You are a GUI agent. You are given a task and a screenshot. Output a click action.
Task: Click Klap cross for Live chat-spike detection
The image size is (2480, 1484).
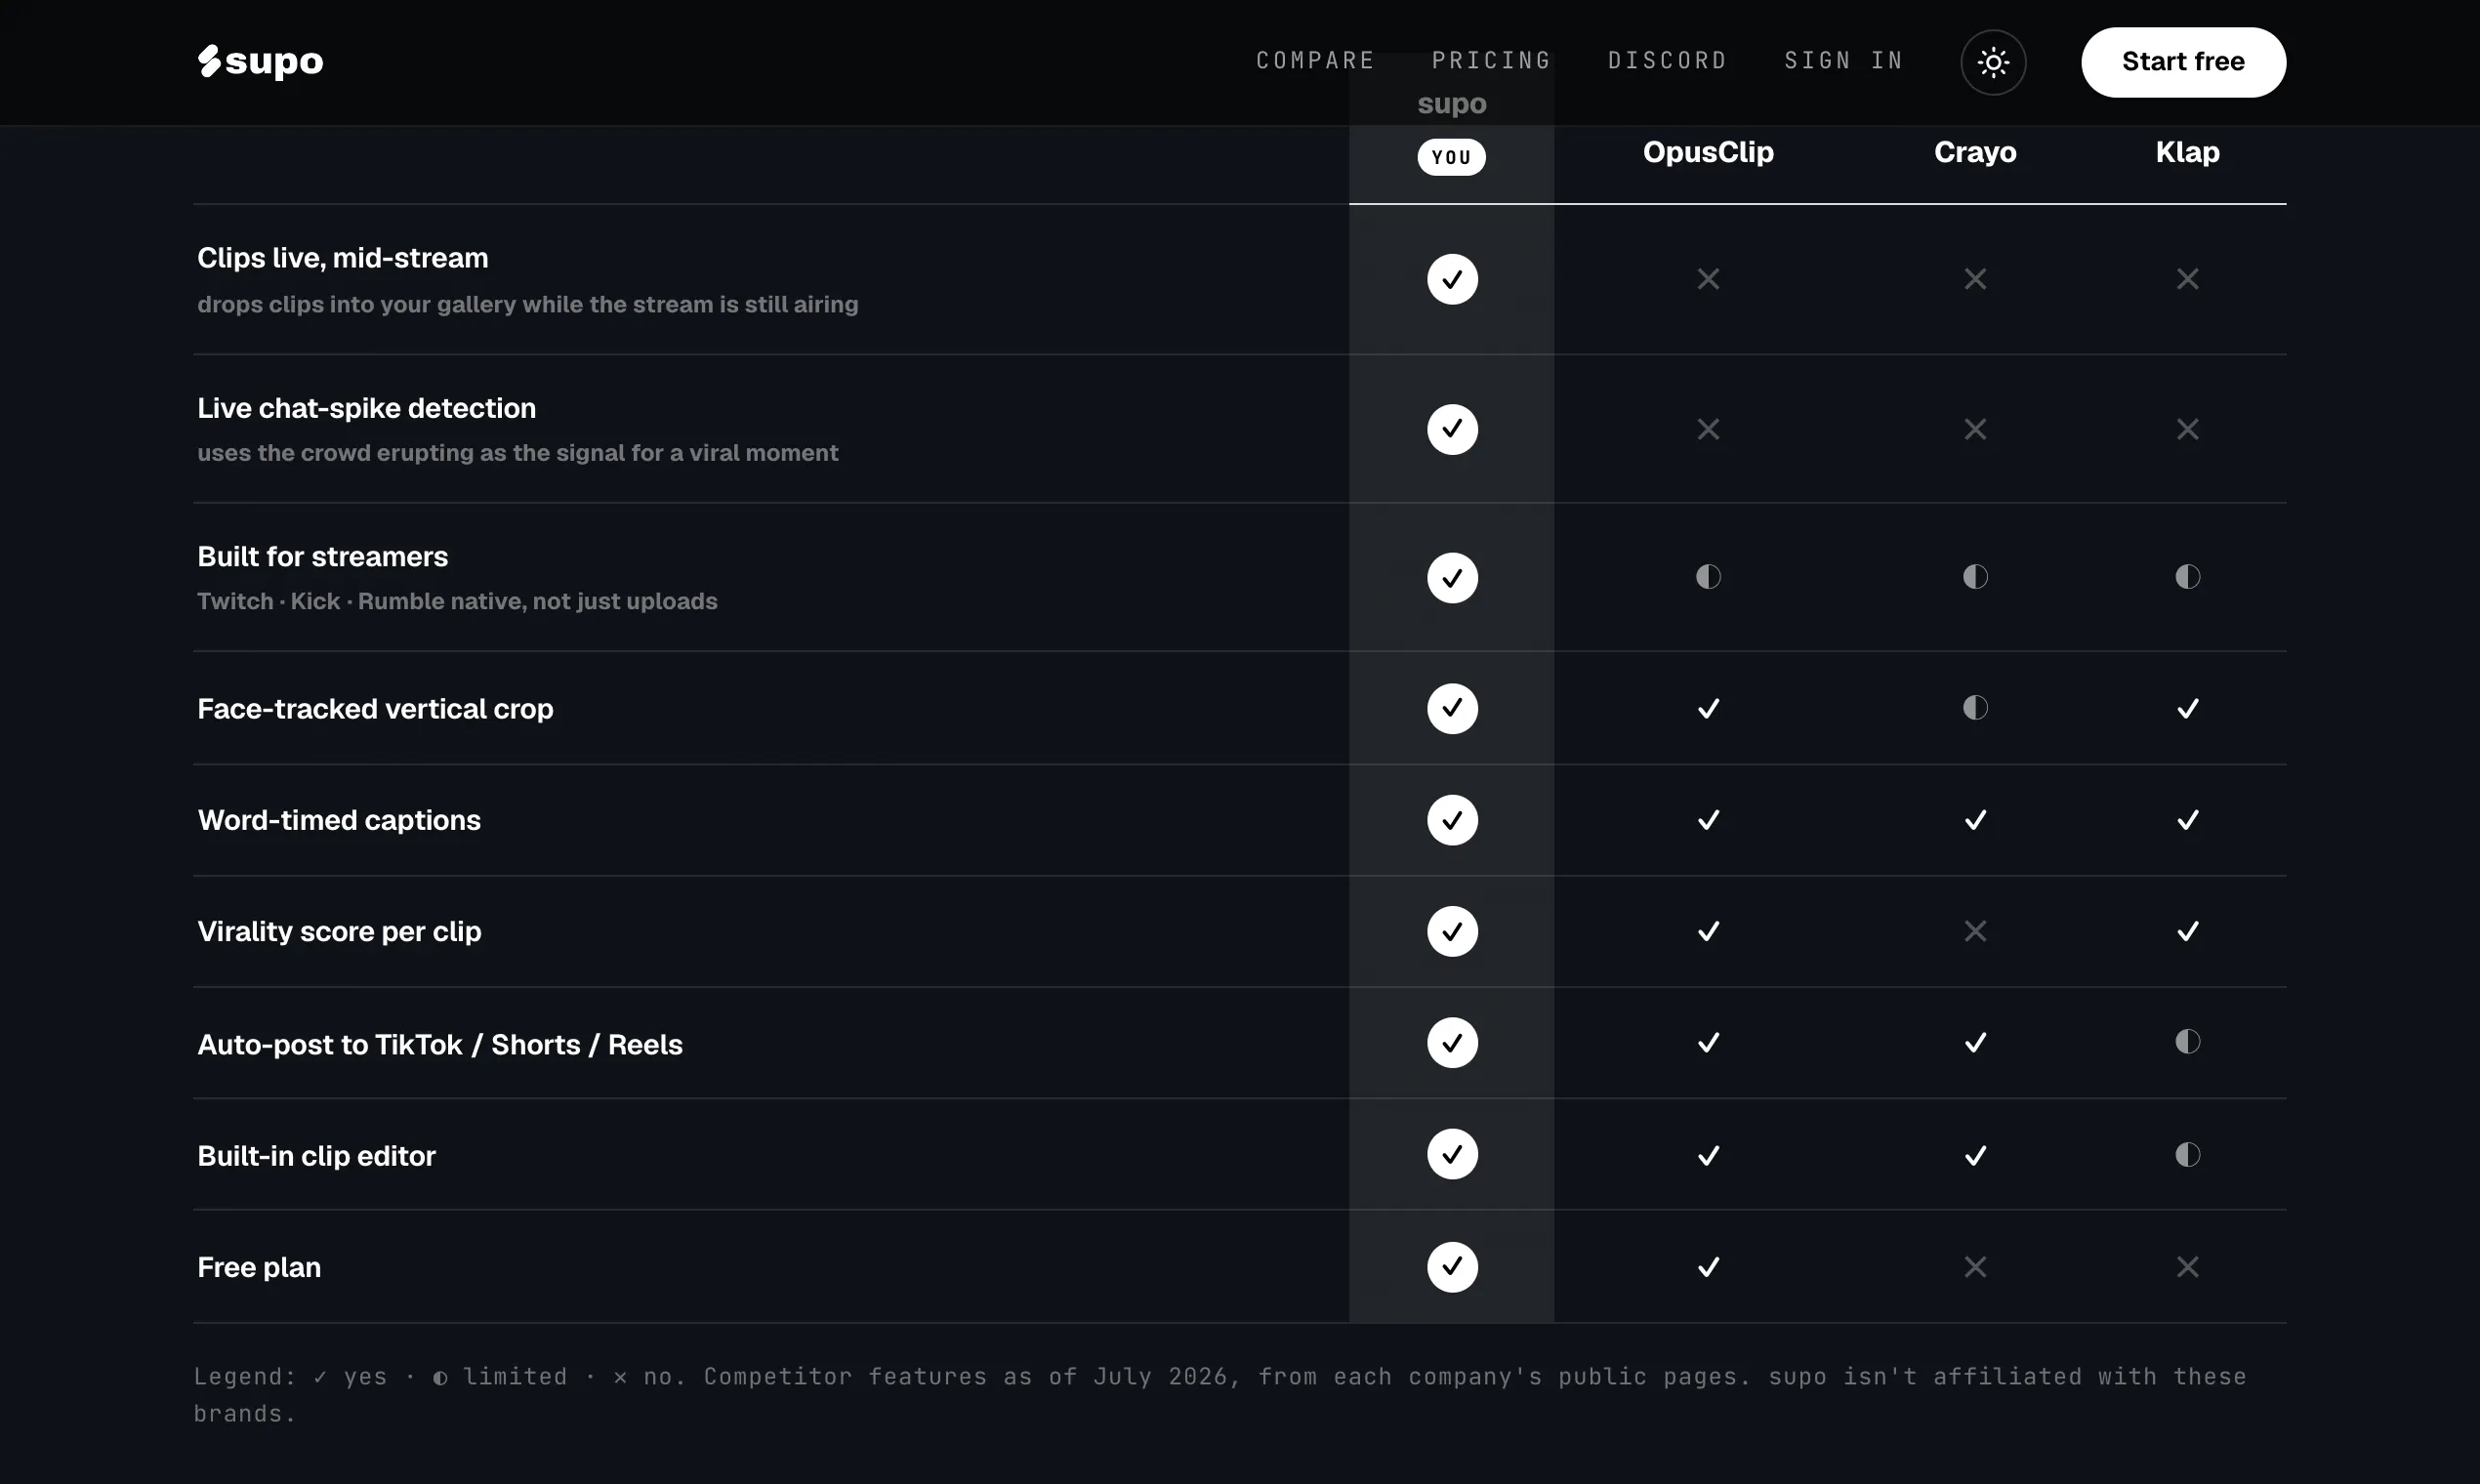pos(2187,429)
